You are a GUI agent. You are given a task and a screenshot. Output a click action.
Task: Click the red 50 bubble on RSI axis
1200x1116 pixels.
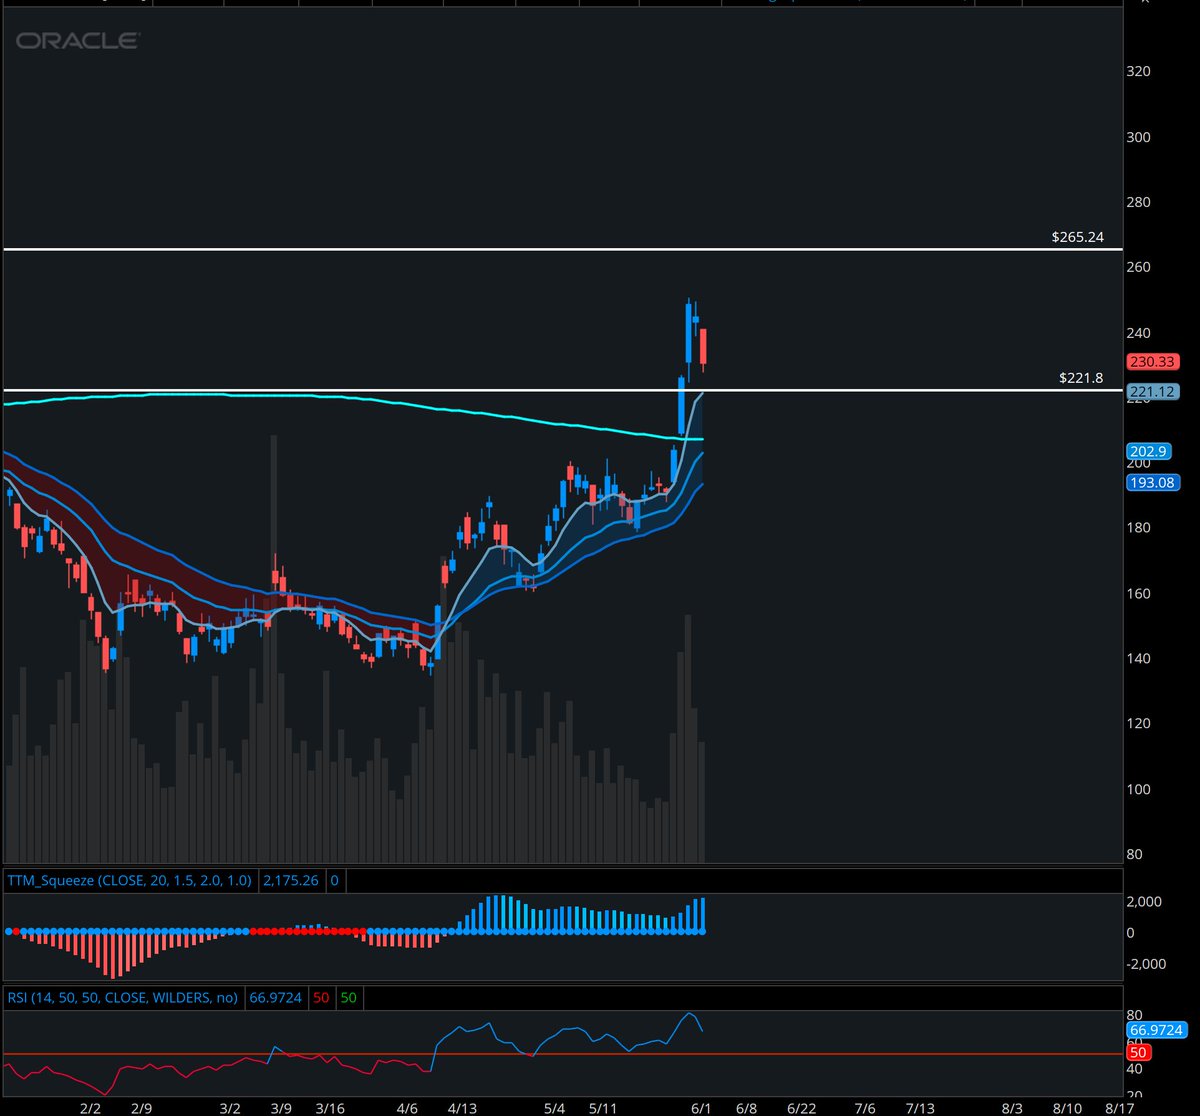[x=1139, y=1052]
